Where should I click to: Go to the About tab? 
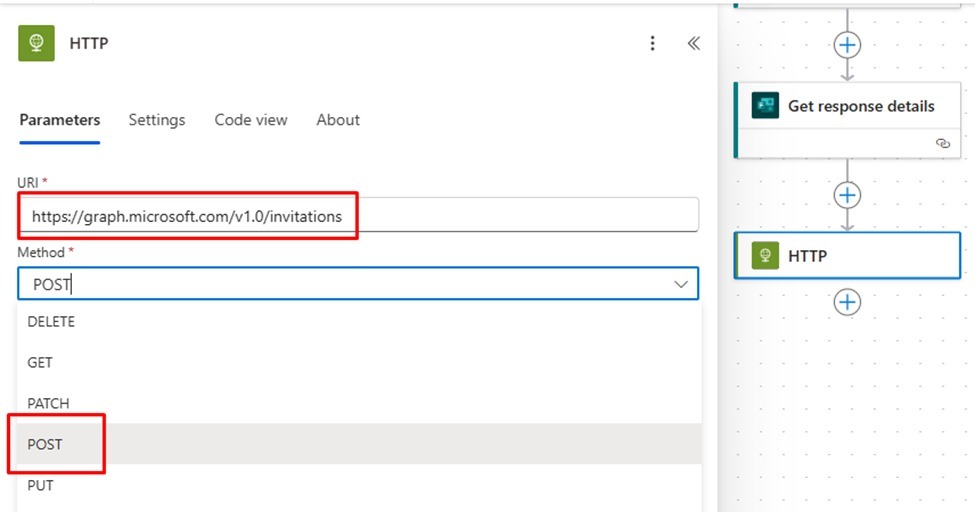pos(338,120)
